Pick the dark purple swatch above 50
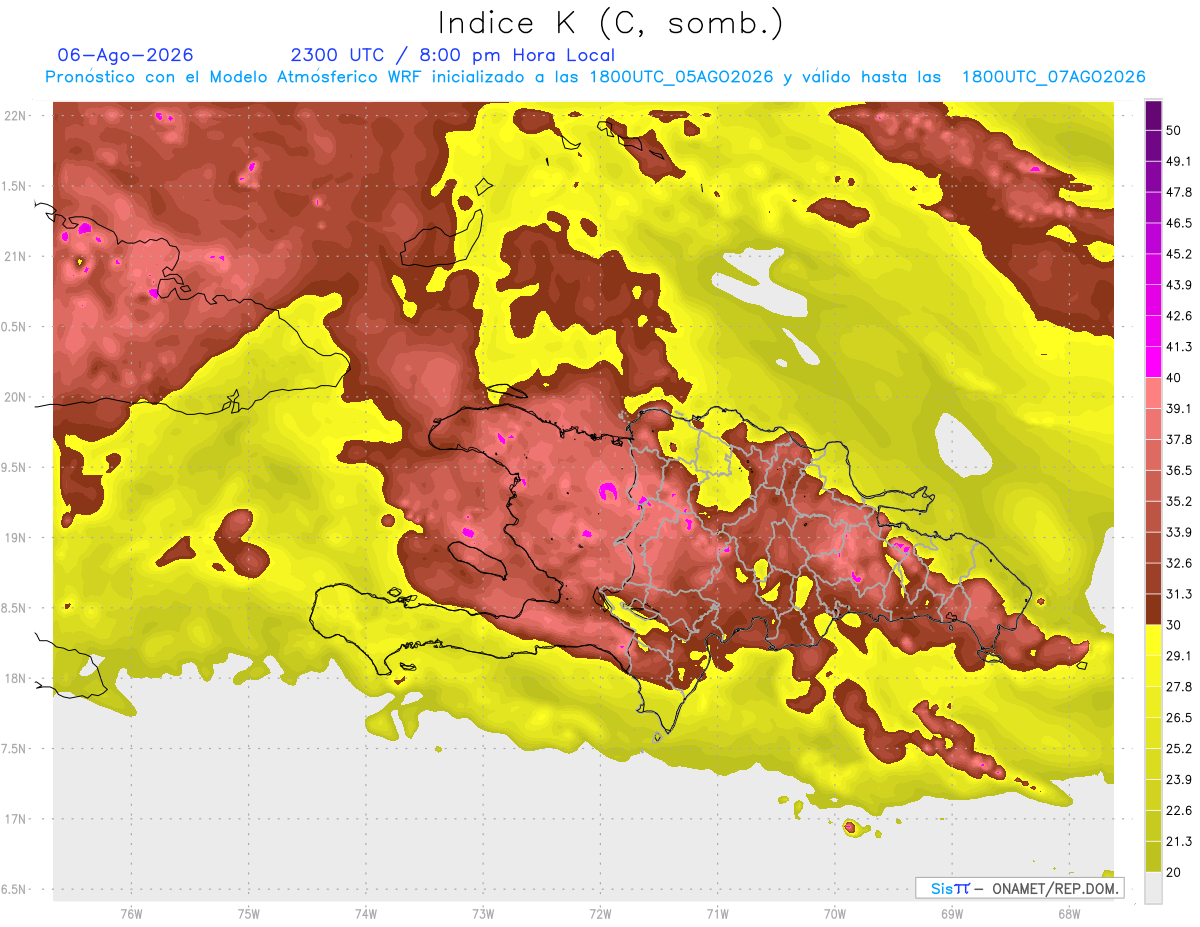 [1153, 115]
